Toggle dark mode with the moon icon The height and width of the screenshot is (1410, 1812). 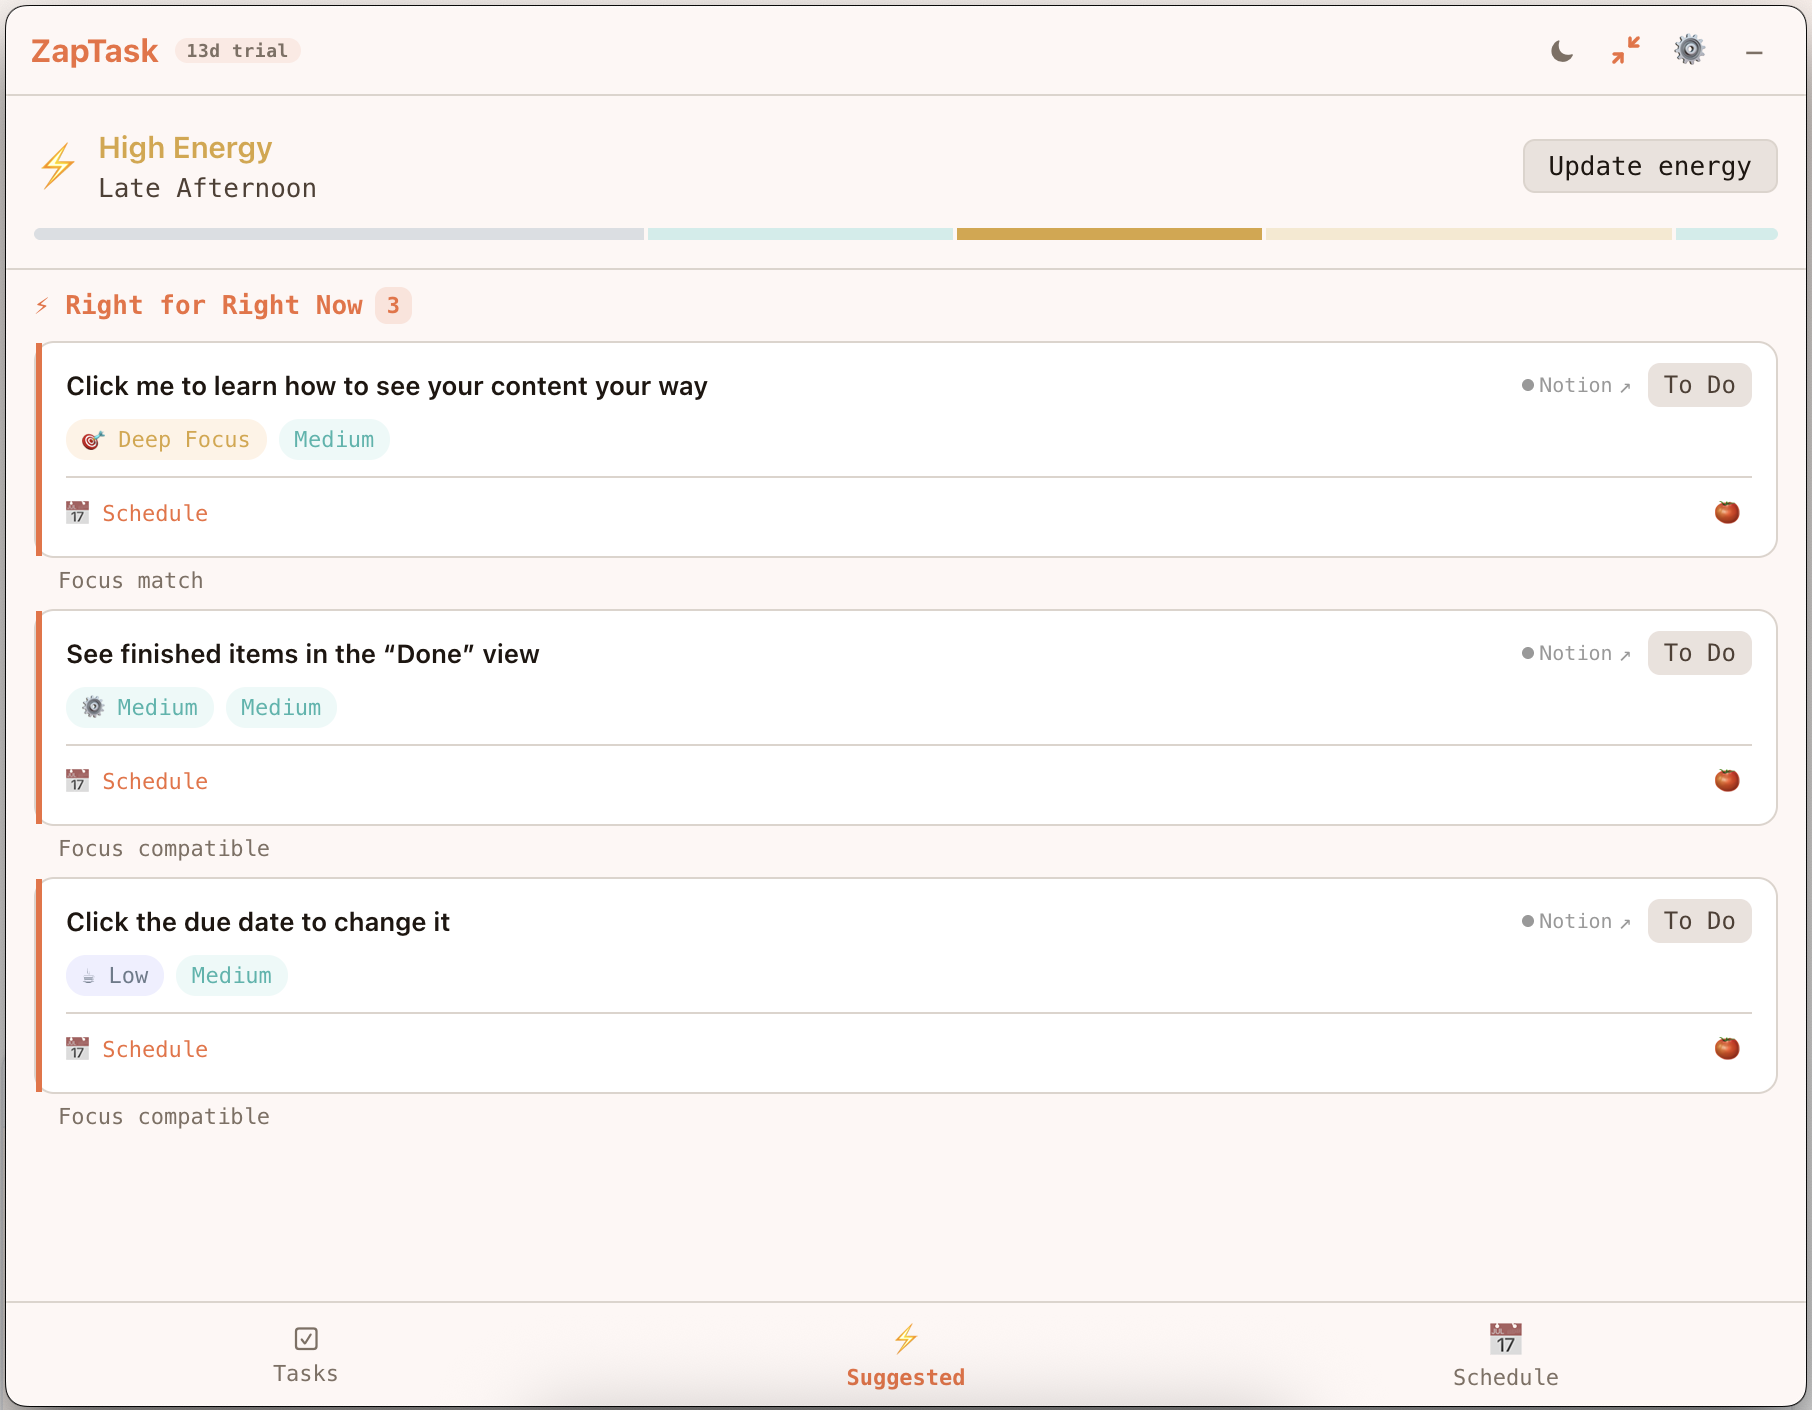(1561, 51)
